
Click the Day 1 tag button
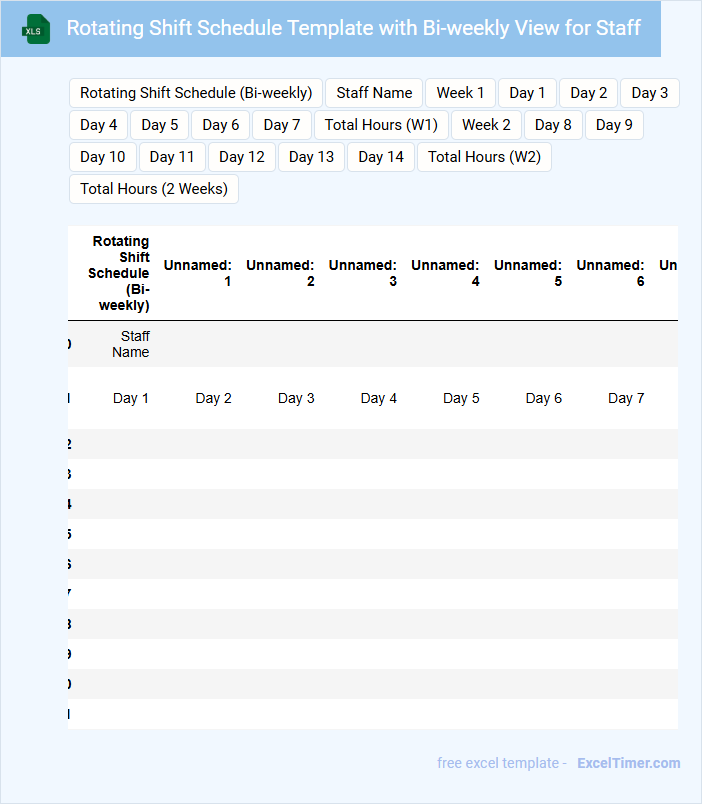click(527, 93)
